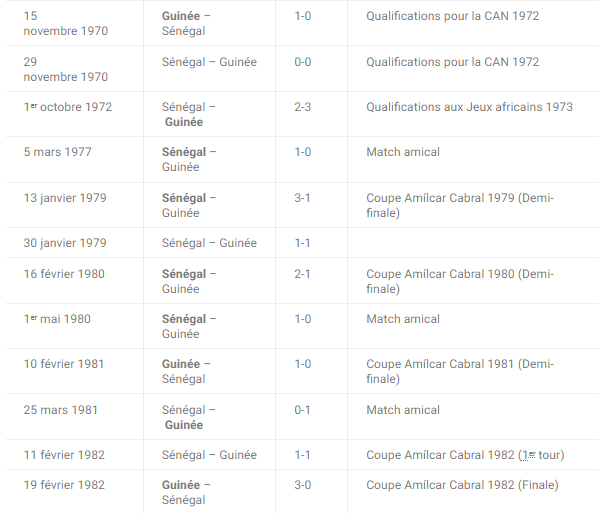
Task: Click the 0-1 score cell
Action: (303, 410)
